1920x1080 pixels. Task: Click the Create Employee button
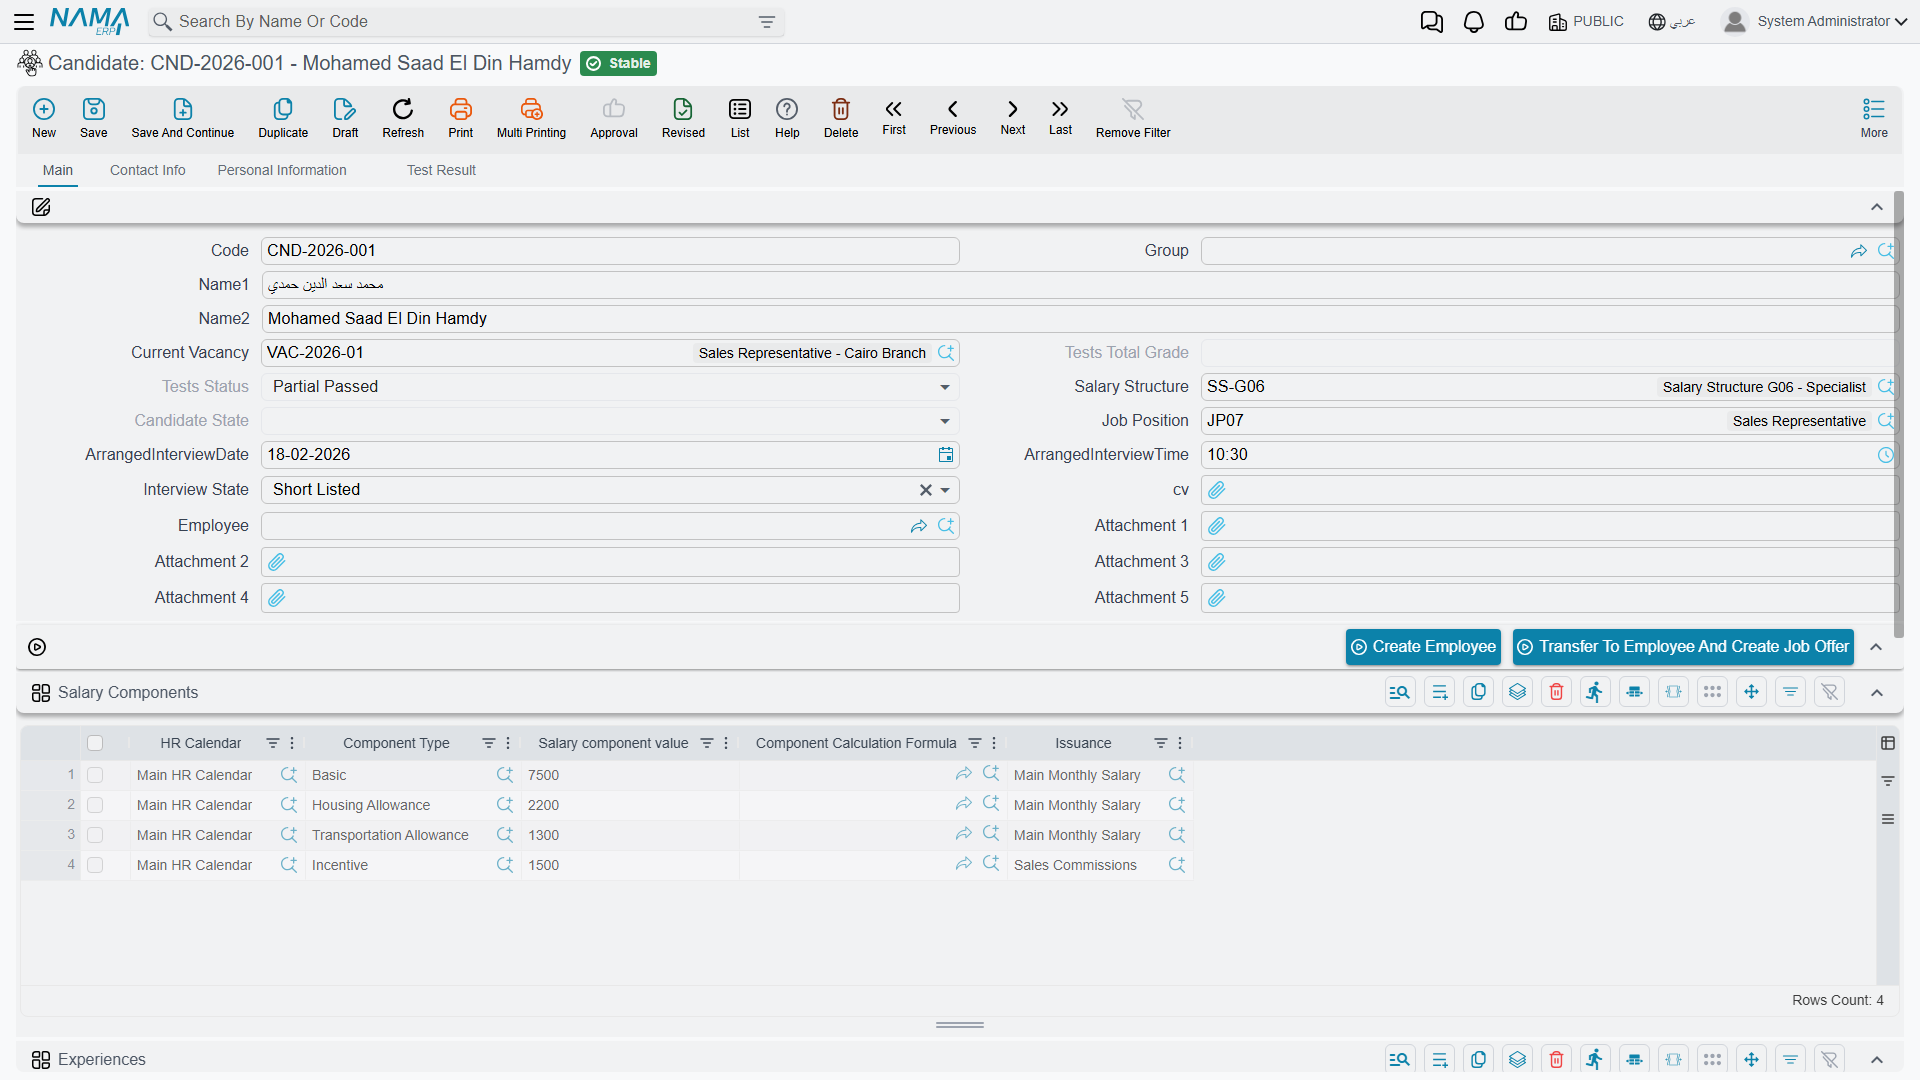(x=1423, y=647)
